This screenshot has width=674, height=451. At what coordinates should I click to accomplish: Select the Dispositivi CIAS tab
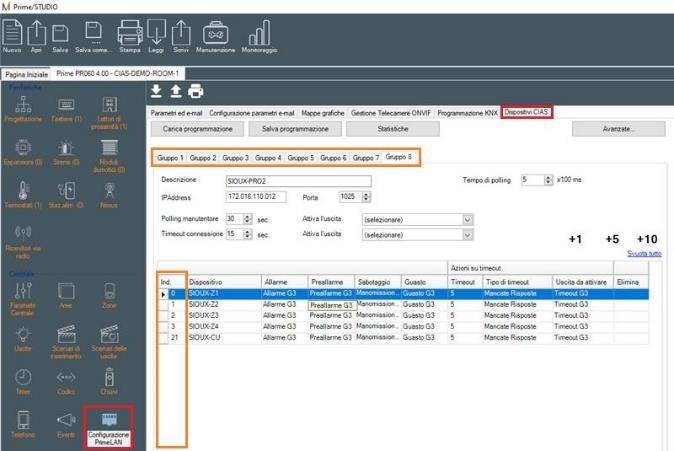pos(526,112)
